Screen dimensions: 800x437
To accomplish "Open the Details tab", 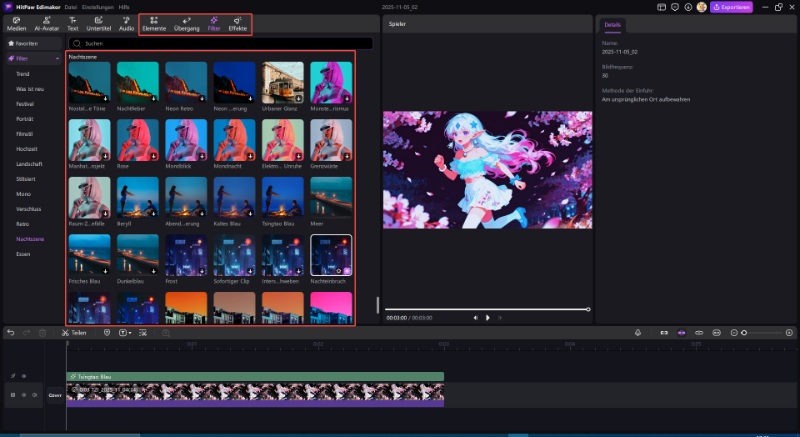I will click(x=612, y=24).
